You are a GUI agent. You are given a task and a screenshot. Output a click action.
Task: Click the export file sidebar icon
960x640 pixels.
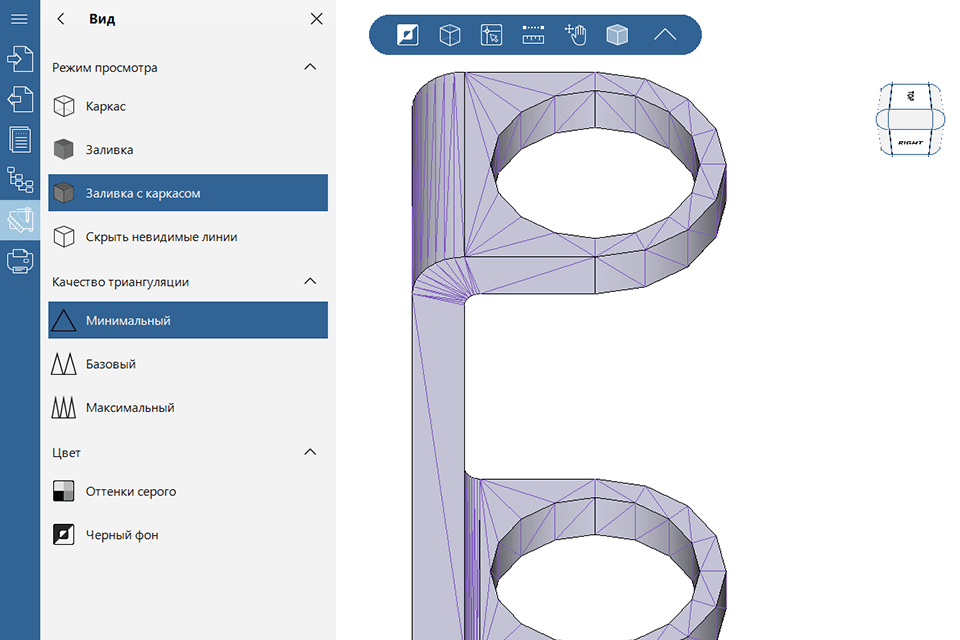pyautogui.click(x=20, y=99)
